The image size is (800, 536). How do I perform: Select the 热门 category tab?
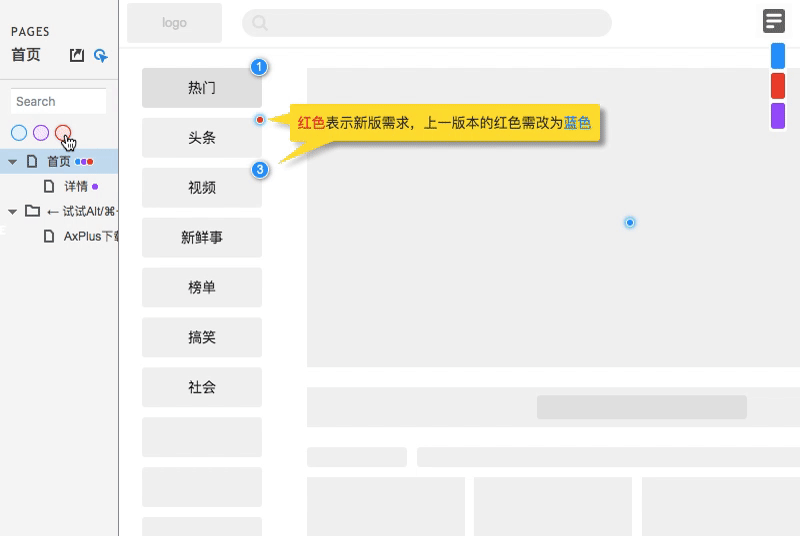point(202,88)
